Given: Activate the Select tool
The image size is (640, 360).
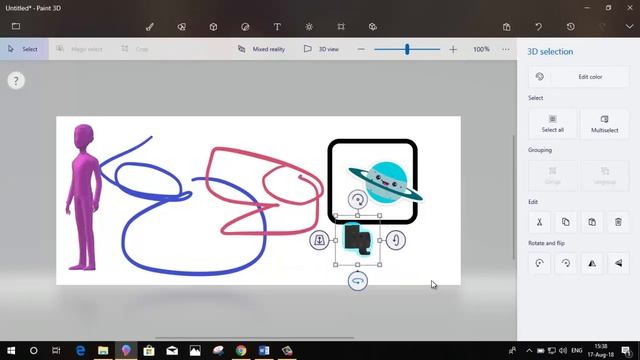Looking at the screenshot, I should [x=24, y=49].
